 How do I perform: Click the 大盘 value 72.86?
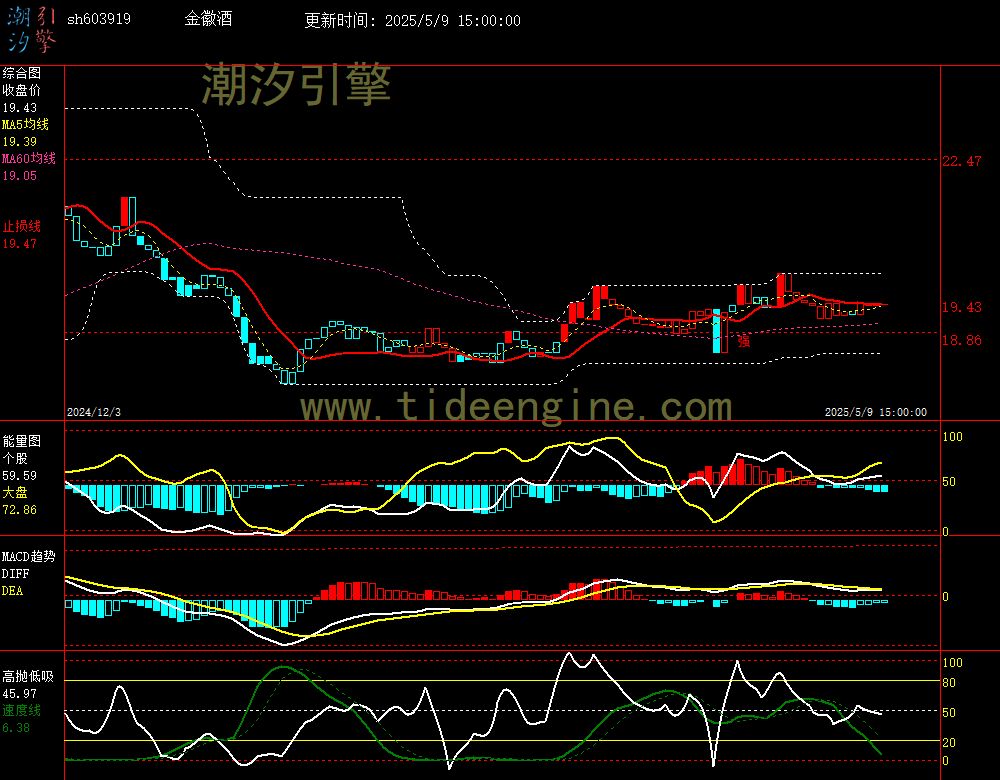point(20,510)
